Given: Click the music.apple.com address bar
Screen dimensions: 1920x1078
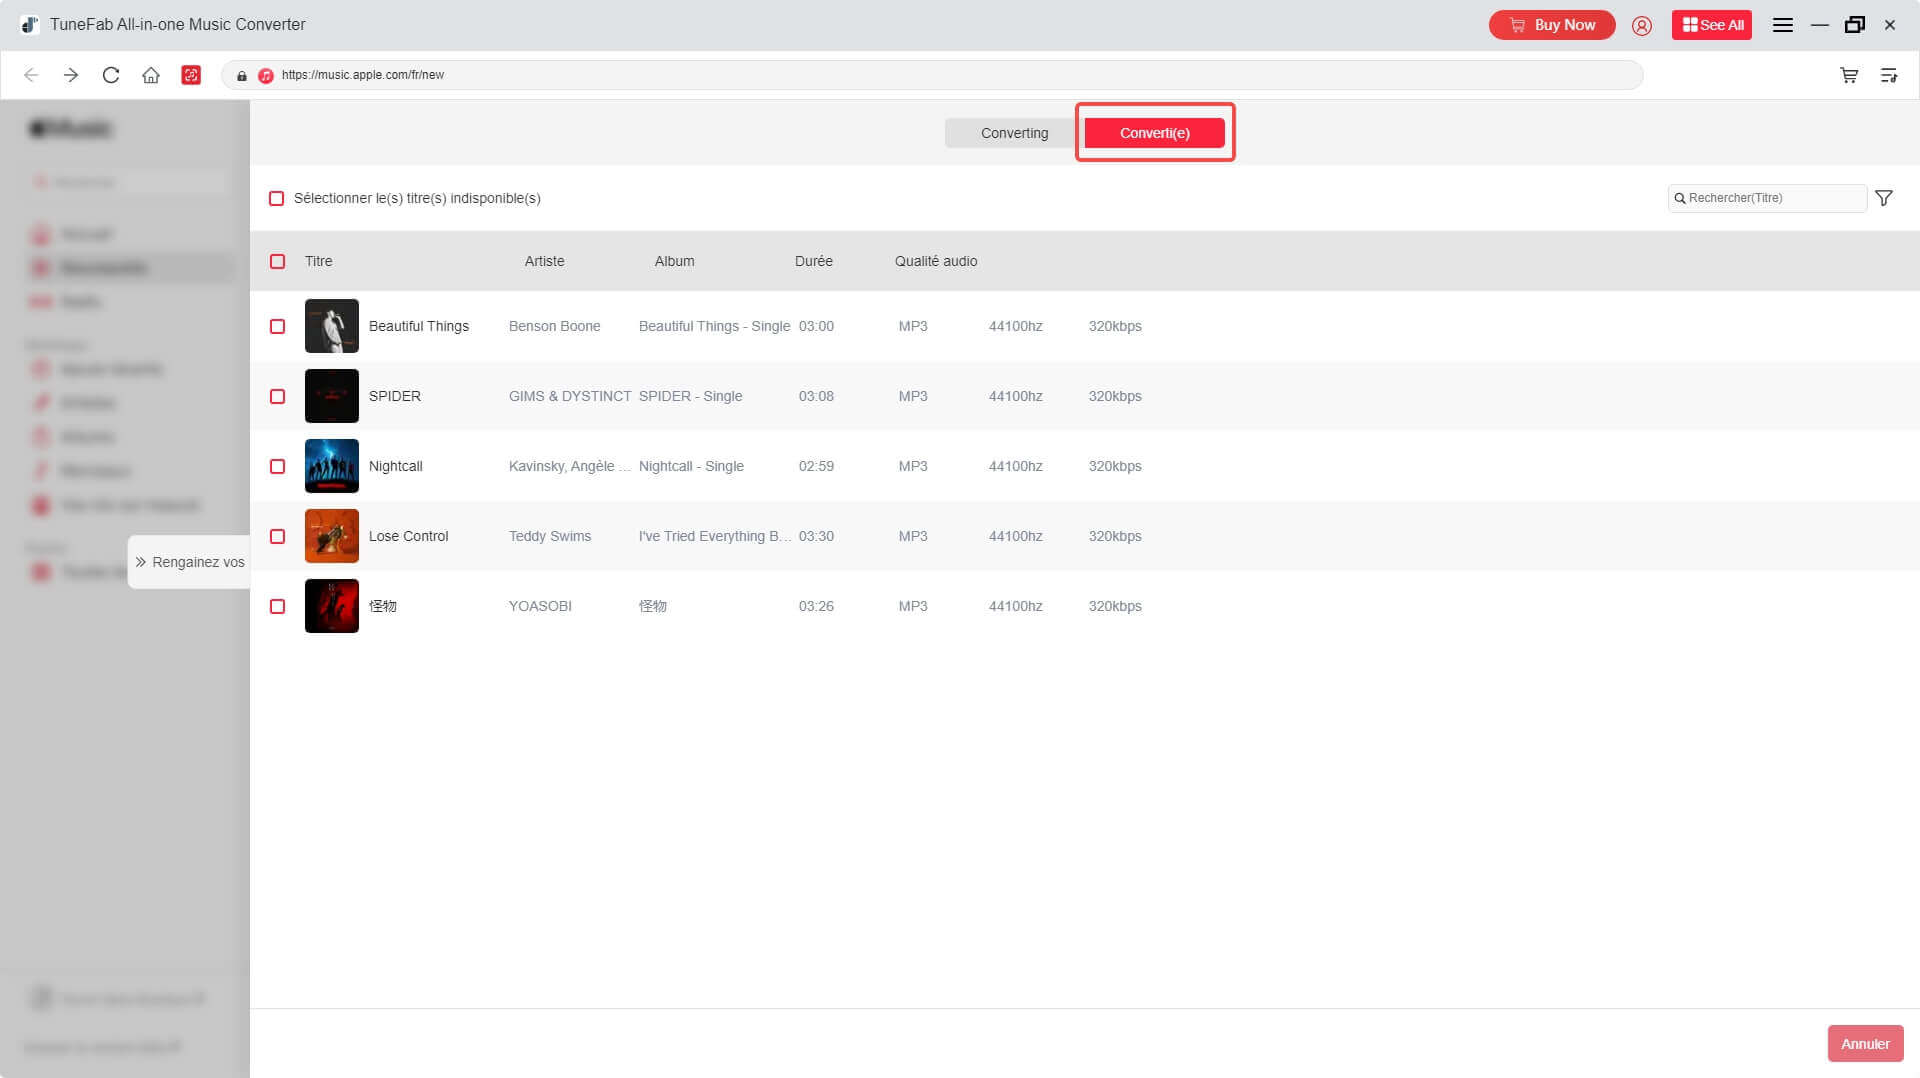Looking at the screenshot, I should 932,75.
